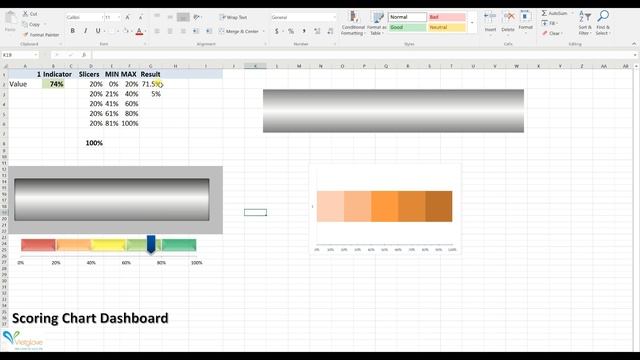The image size is (640, 360).
Task: Expand the cell styles gallery
Action: pos(472,22)
